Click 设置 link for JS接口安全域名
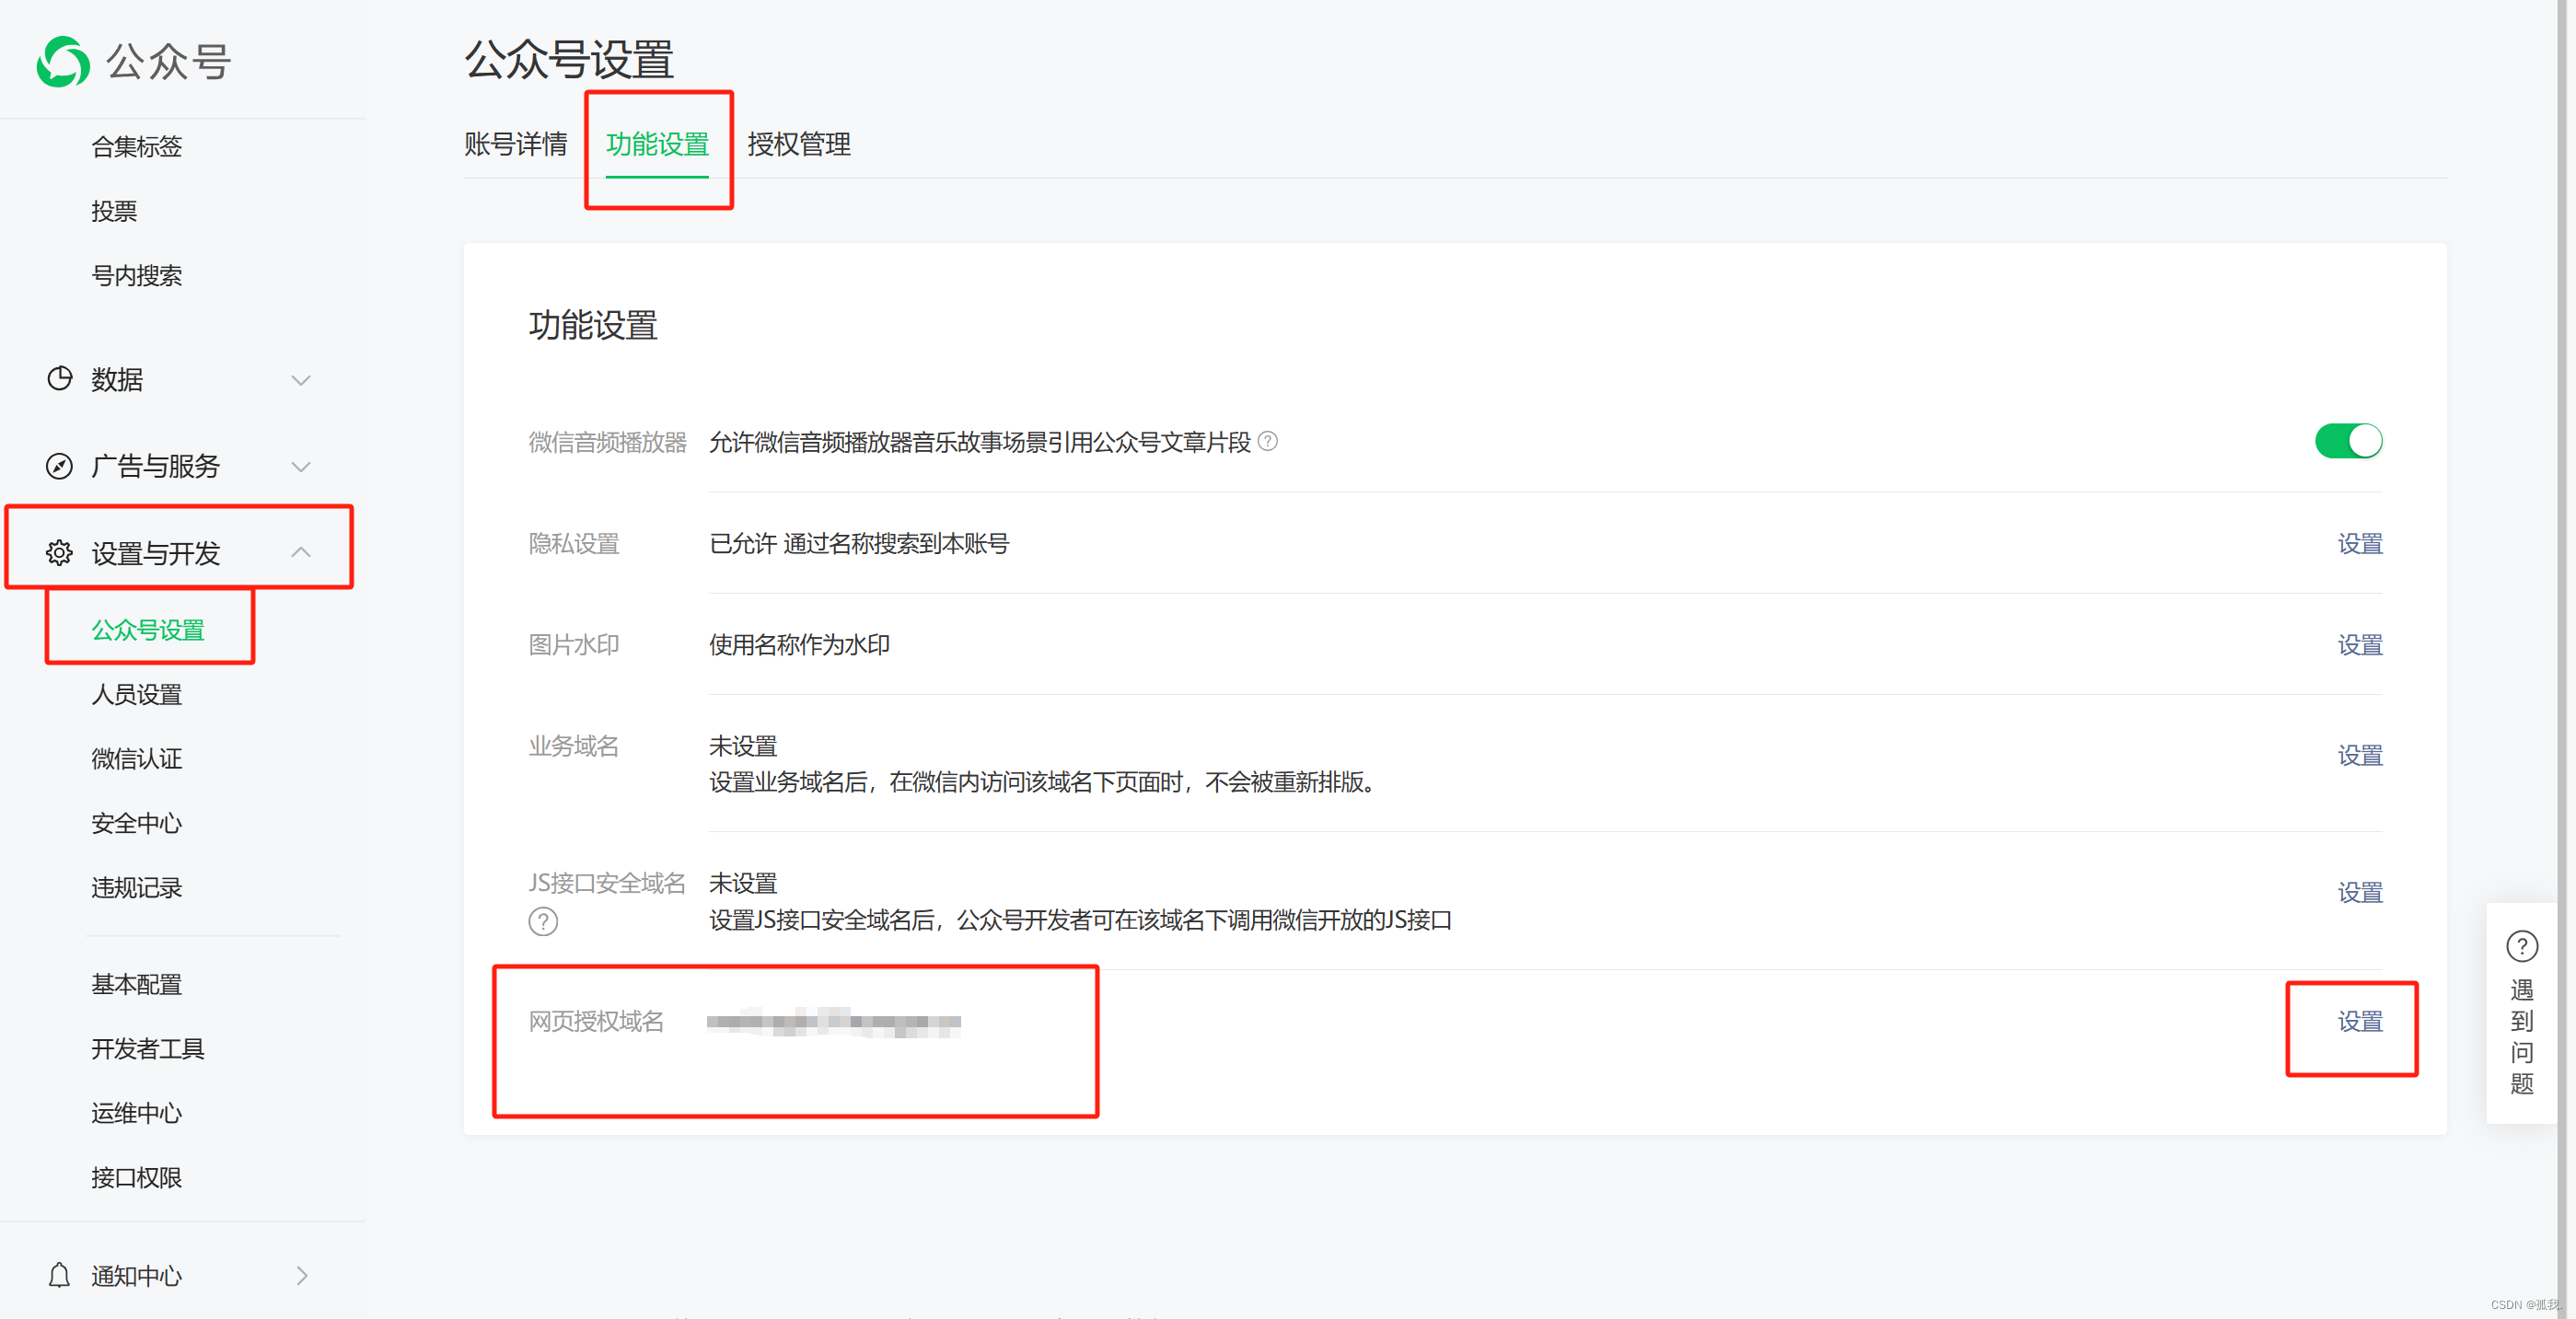The width and height of the screenshot is (2576, 1319). click(x=2360, y=892)
